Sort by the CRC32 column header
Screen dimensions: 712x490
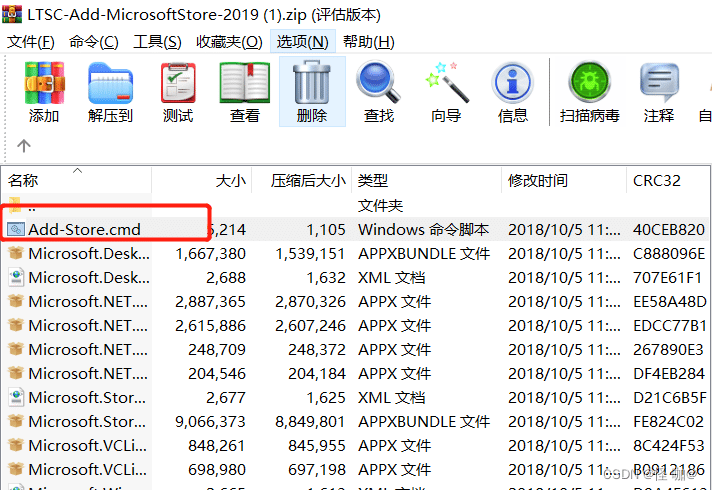coord(668,181)
